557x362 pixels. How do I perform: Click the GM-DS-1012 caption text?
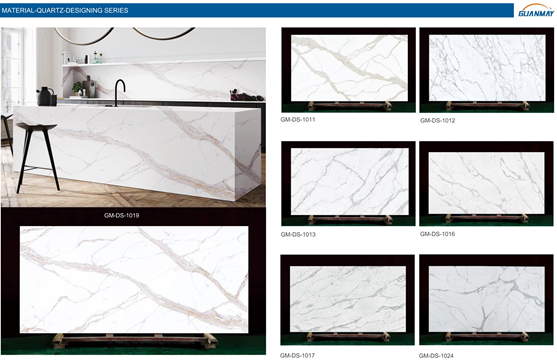point(437,120)
